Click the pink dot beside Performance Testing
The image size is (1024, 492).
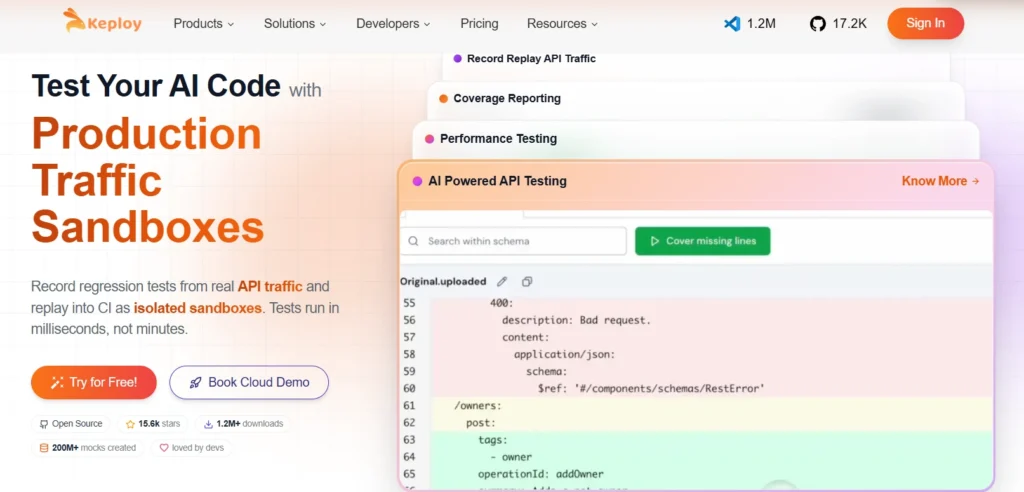click(429, 139)
